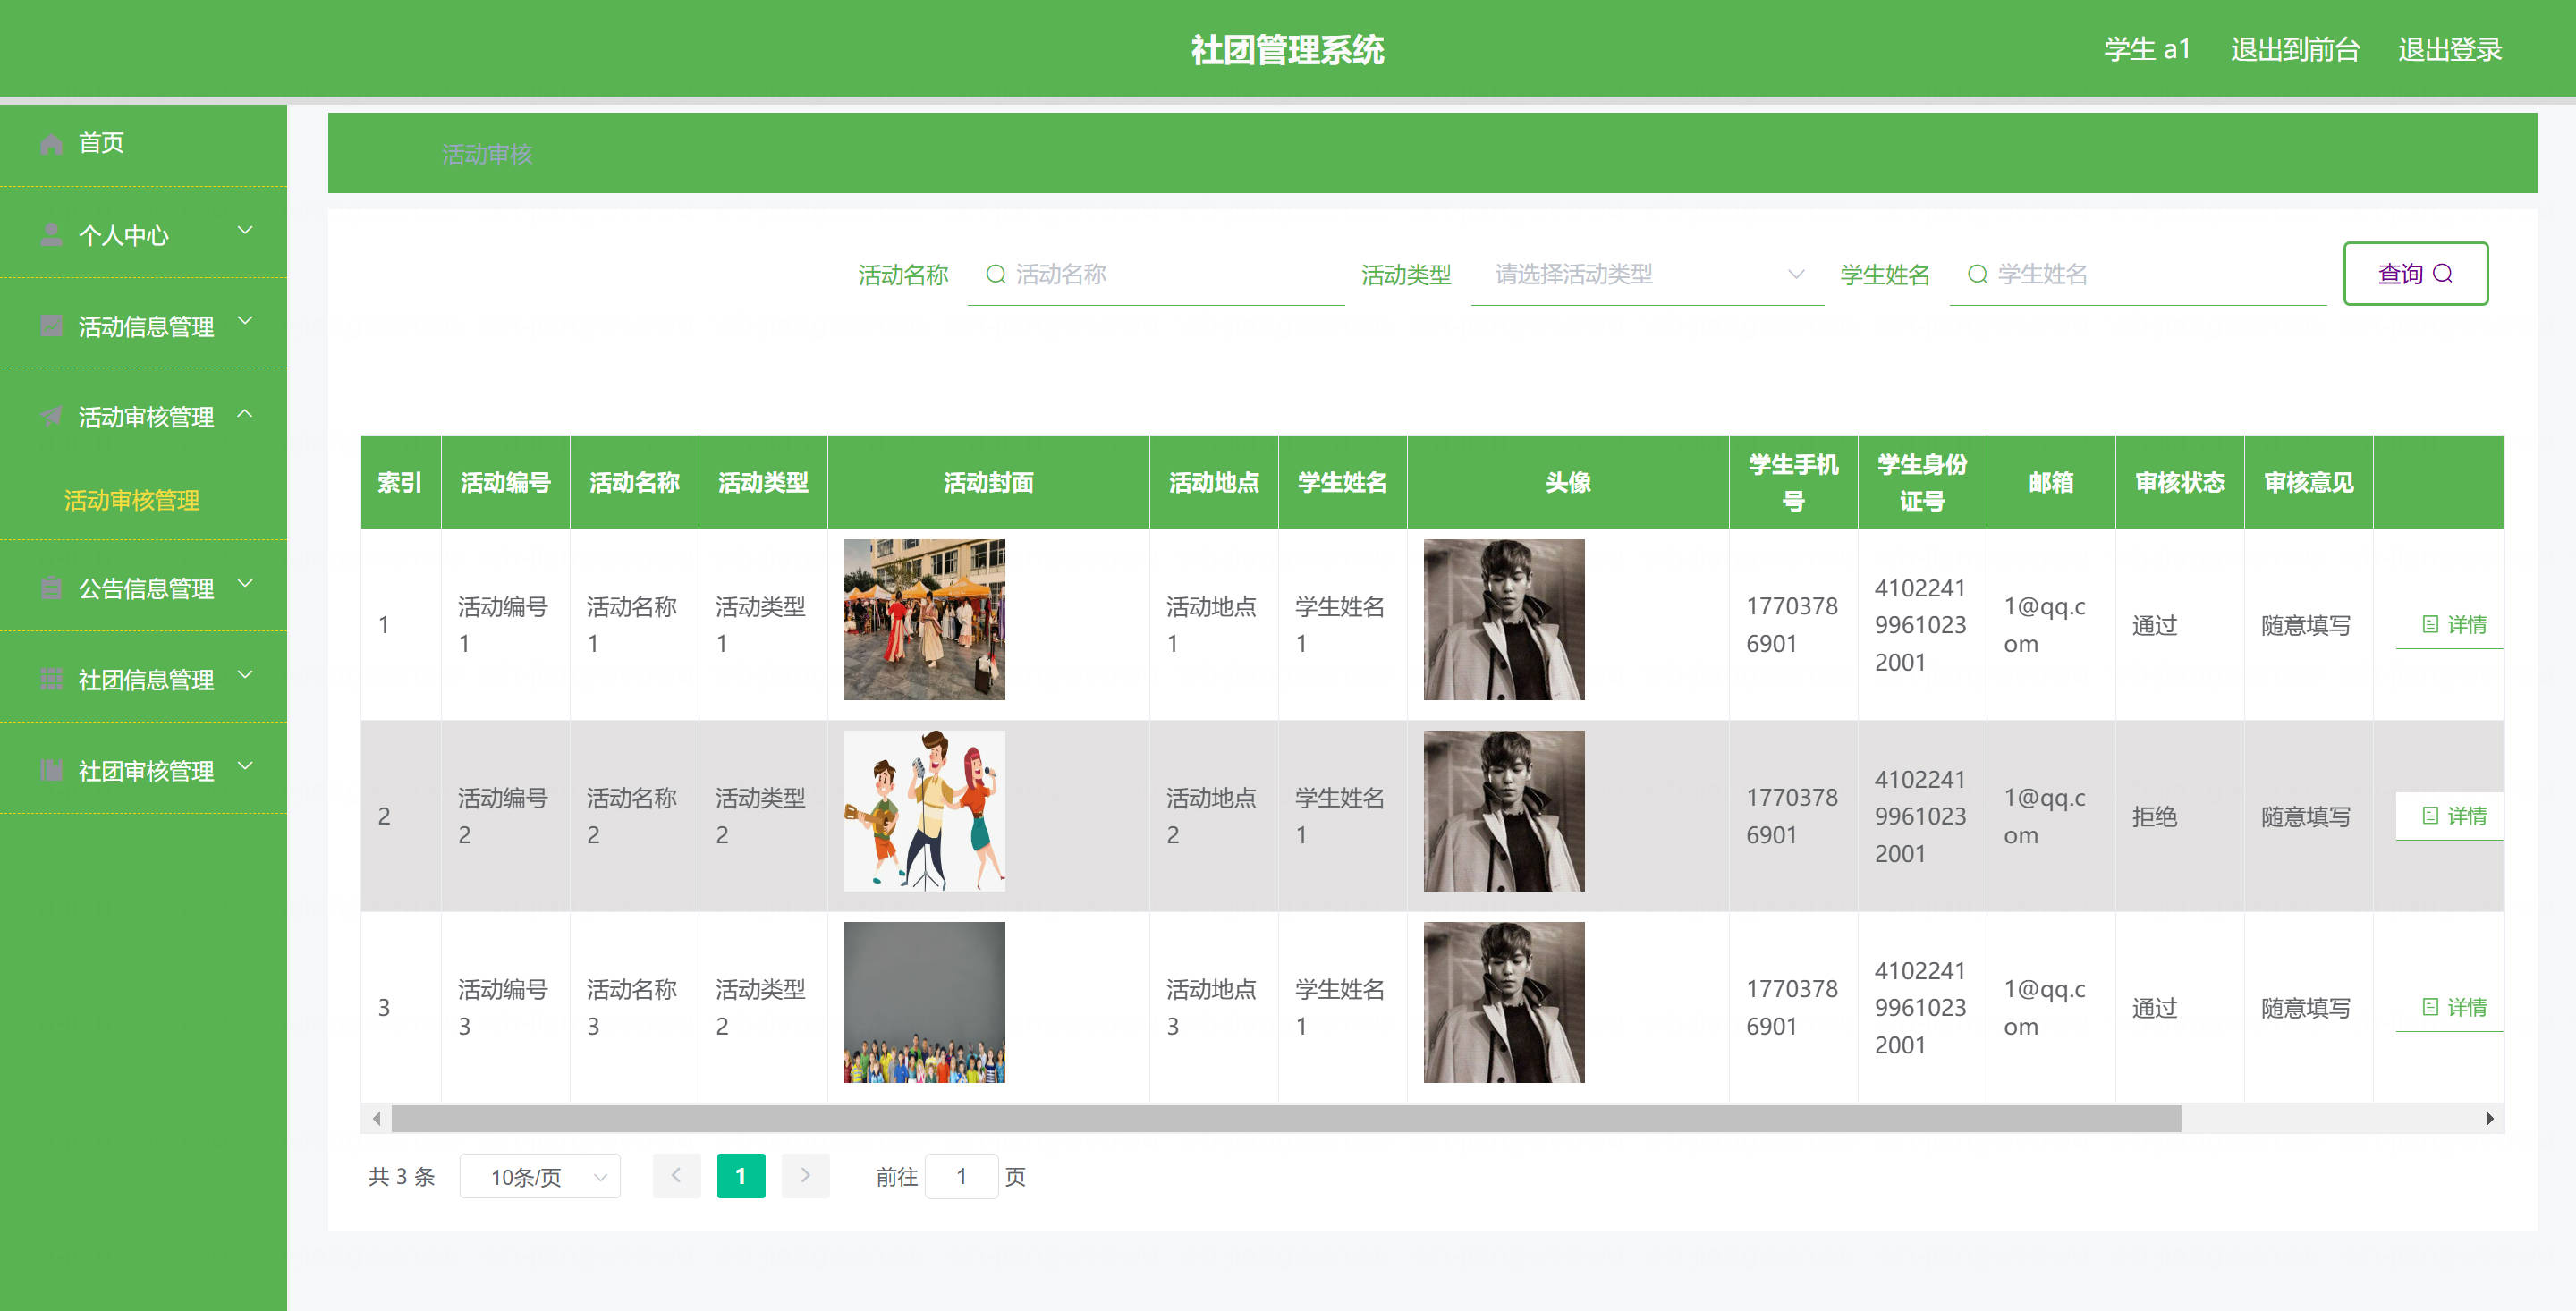Open 社团审核管理 menu
The width and height of the screenshot is (2576, 1311).
pyautogui.click(x=143, y=770)
